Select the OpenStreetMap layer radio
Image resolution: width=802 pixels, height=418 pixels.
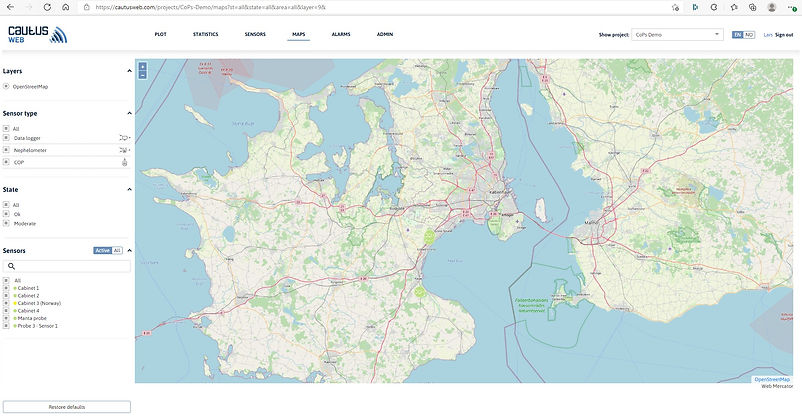click(6, 86)
